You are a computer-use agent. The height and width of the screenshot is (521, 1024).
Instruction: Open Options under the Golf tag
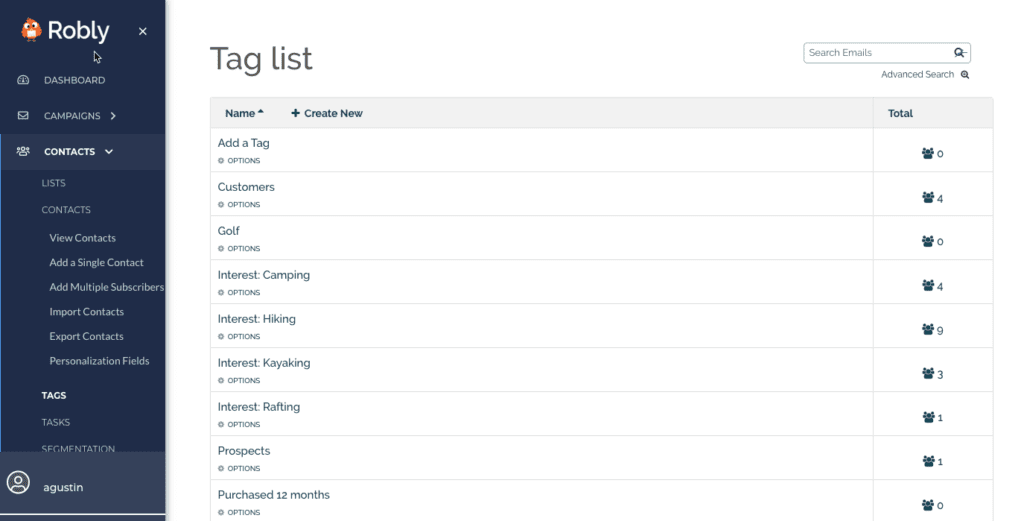tap(239, 249)
